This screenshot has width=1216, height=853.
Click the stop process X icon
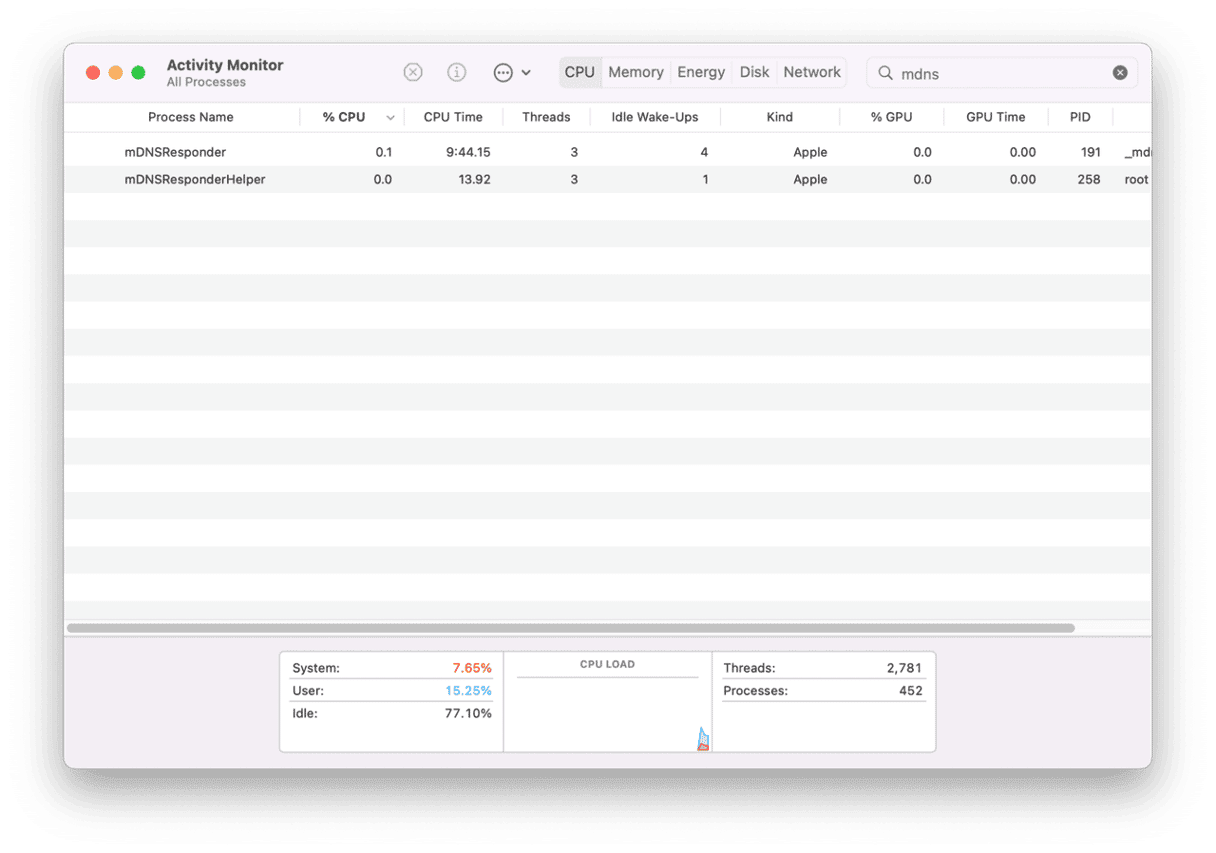(x=413, y=72)
